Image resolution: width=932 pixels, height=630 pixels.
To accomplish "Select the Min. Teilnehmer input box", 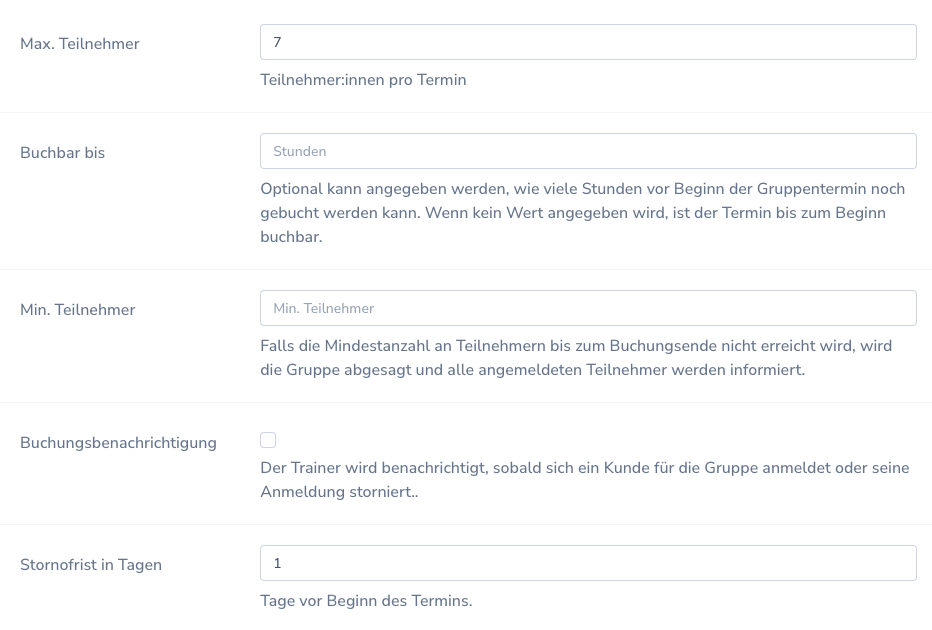I will point(588,308).
